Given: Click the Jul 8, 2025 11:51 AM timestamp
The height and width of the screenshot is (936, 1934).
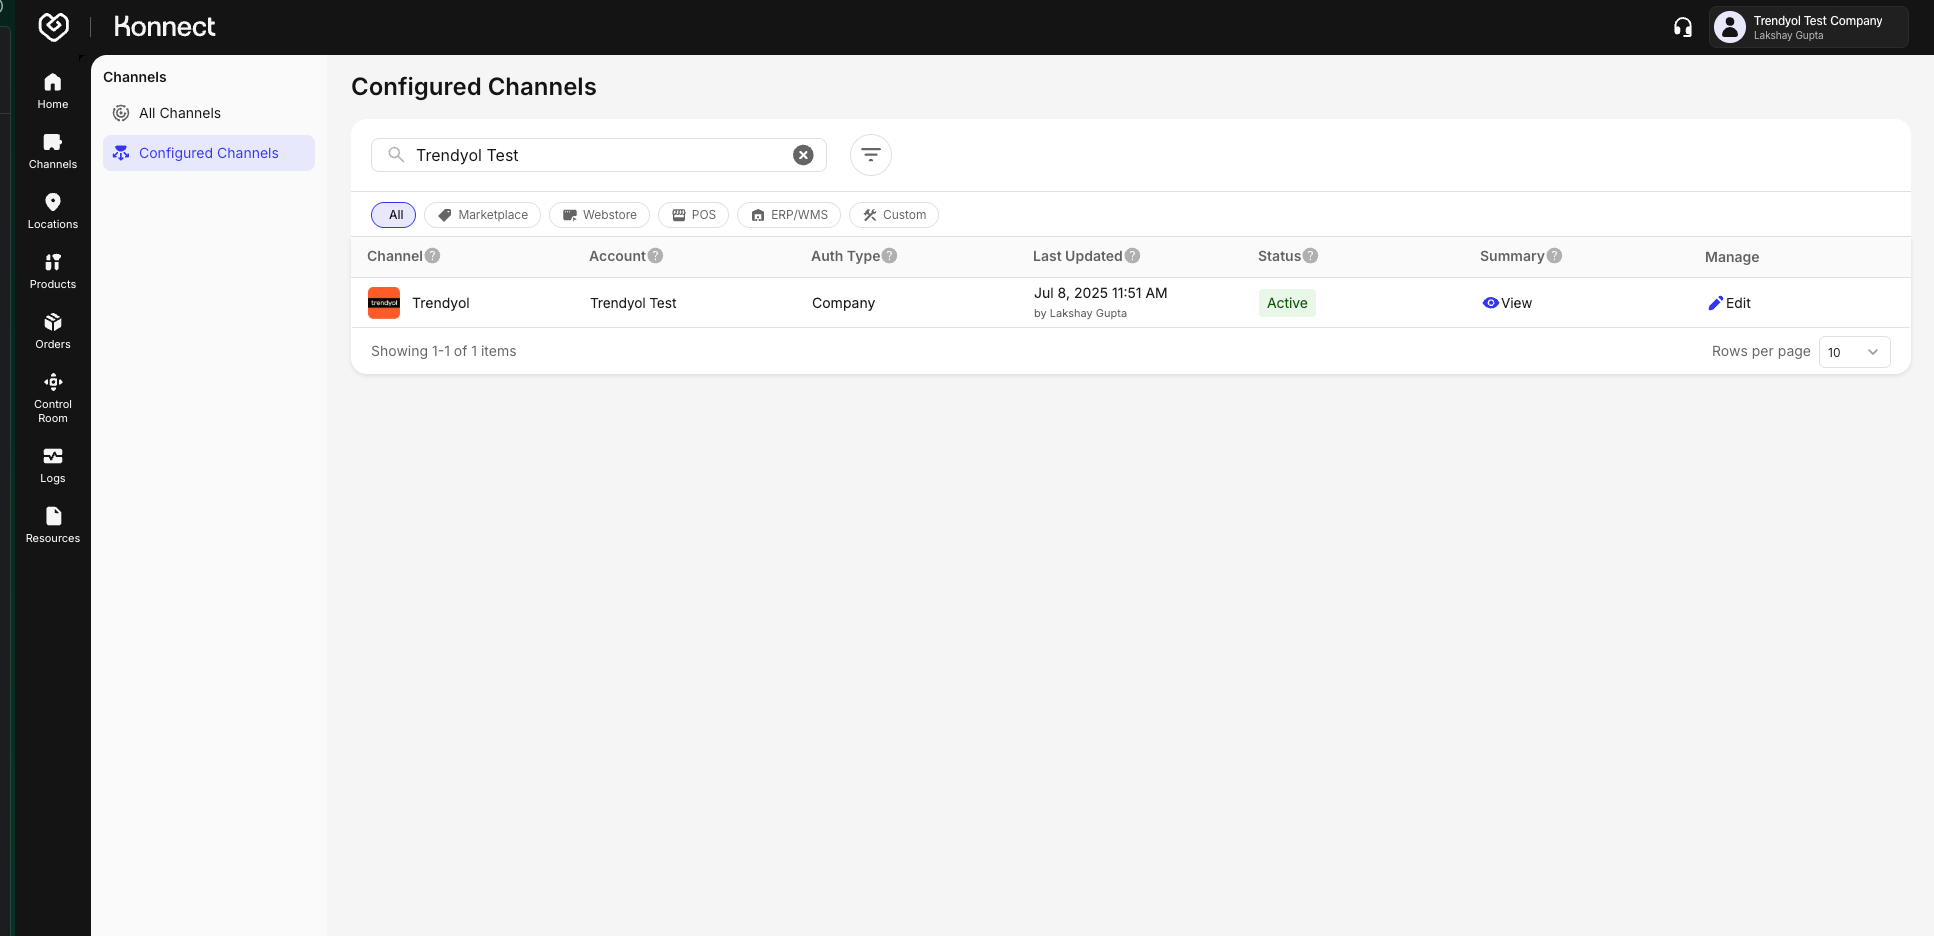Looking at the screenshot, I should coord(1101,293).
